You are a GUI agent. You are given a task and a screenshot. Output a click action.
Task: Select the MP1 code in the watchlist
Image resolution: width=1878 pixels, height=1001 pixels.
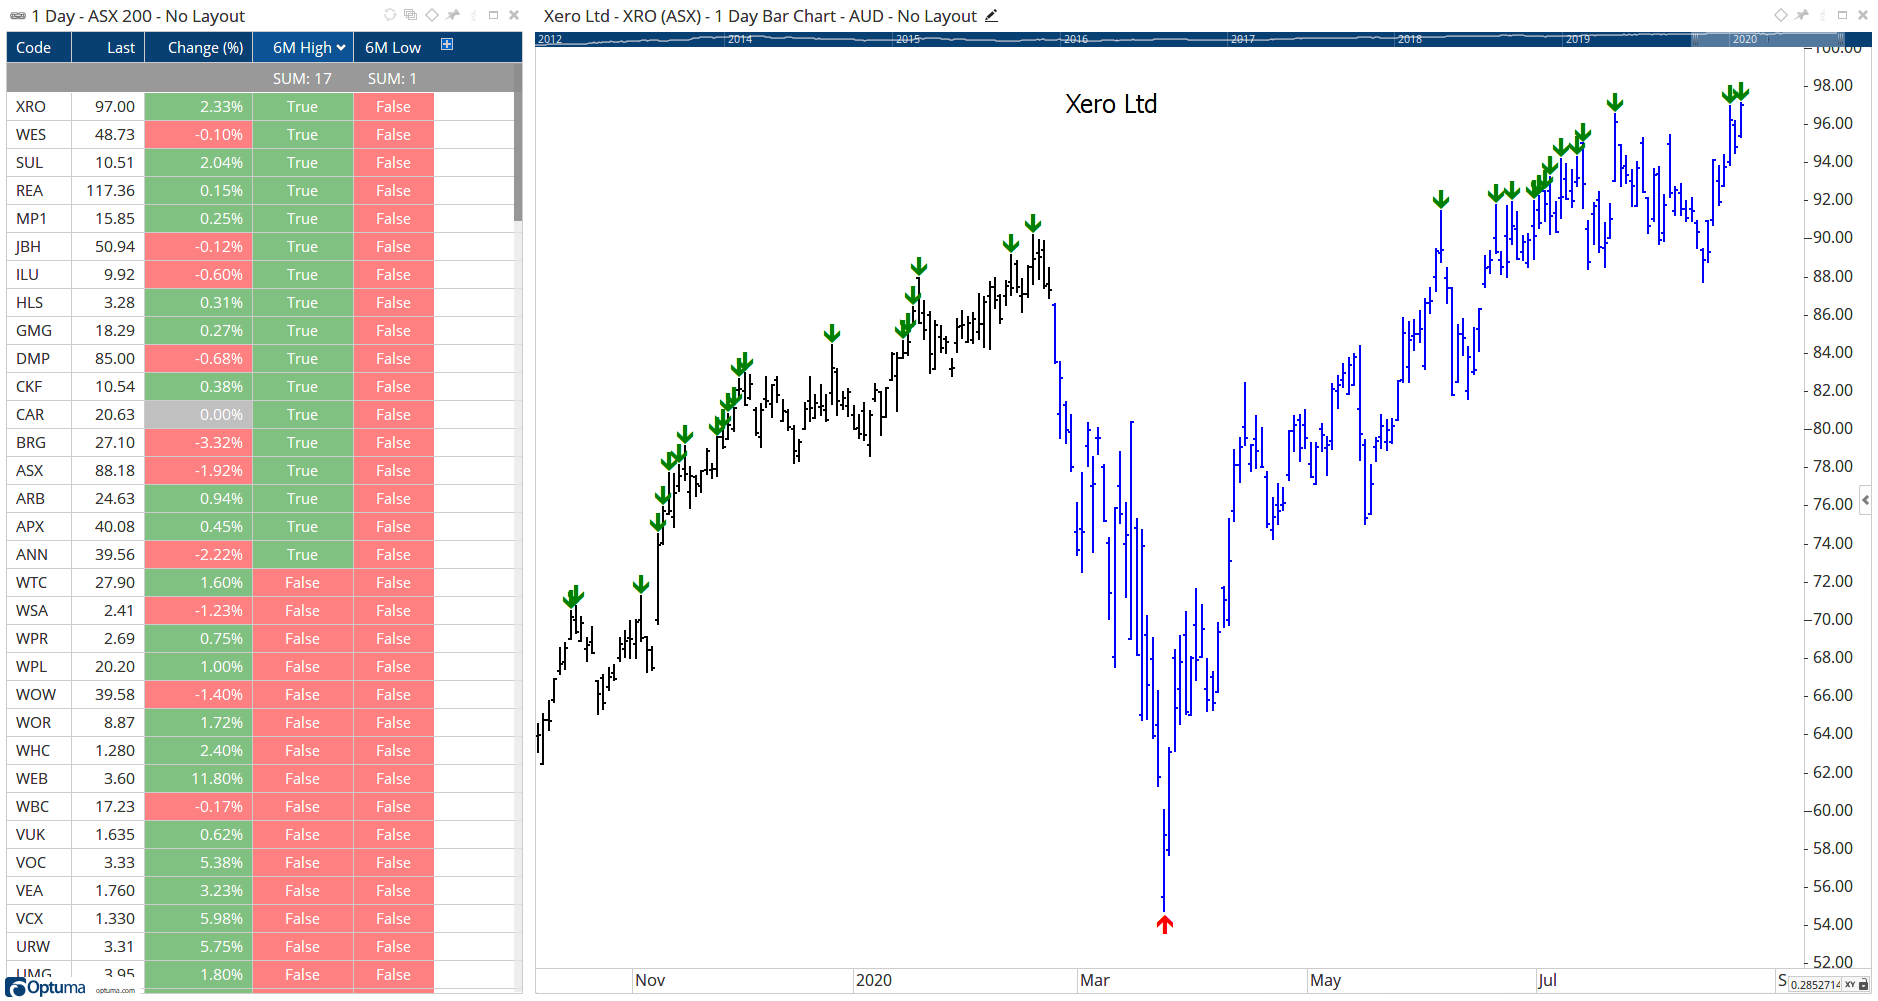pyautogui.click(x=31, y=218)
